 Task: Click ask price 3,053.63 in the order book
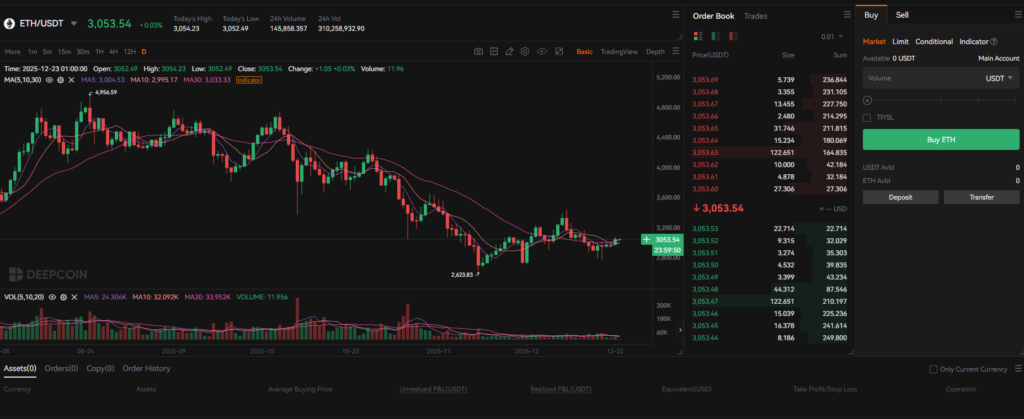click(705, 152)
